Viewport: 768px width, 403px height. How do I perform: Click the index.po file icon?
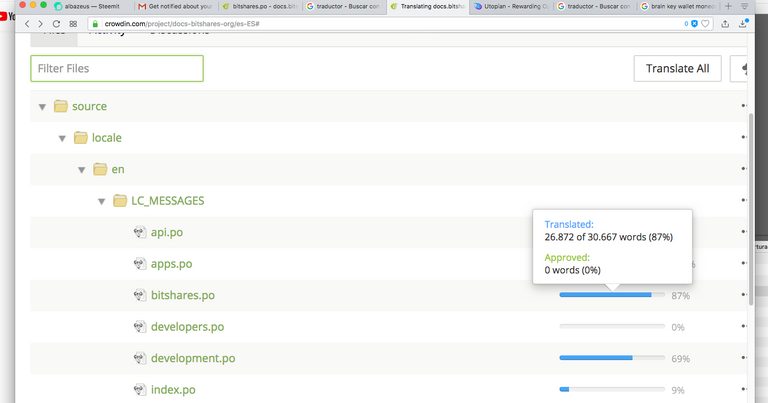click(x=140, y=390)
